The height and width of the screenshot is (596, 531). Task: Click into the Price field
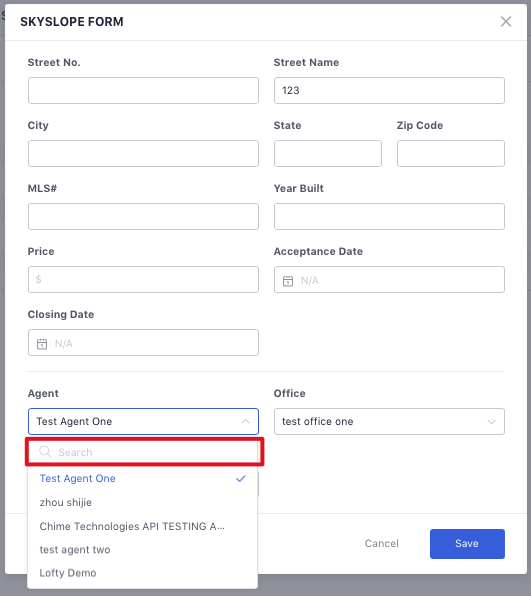pyautogui.click(x=143, y=279)
